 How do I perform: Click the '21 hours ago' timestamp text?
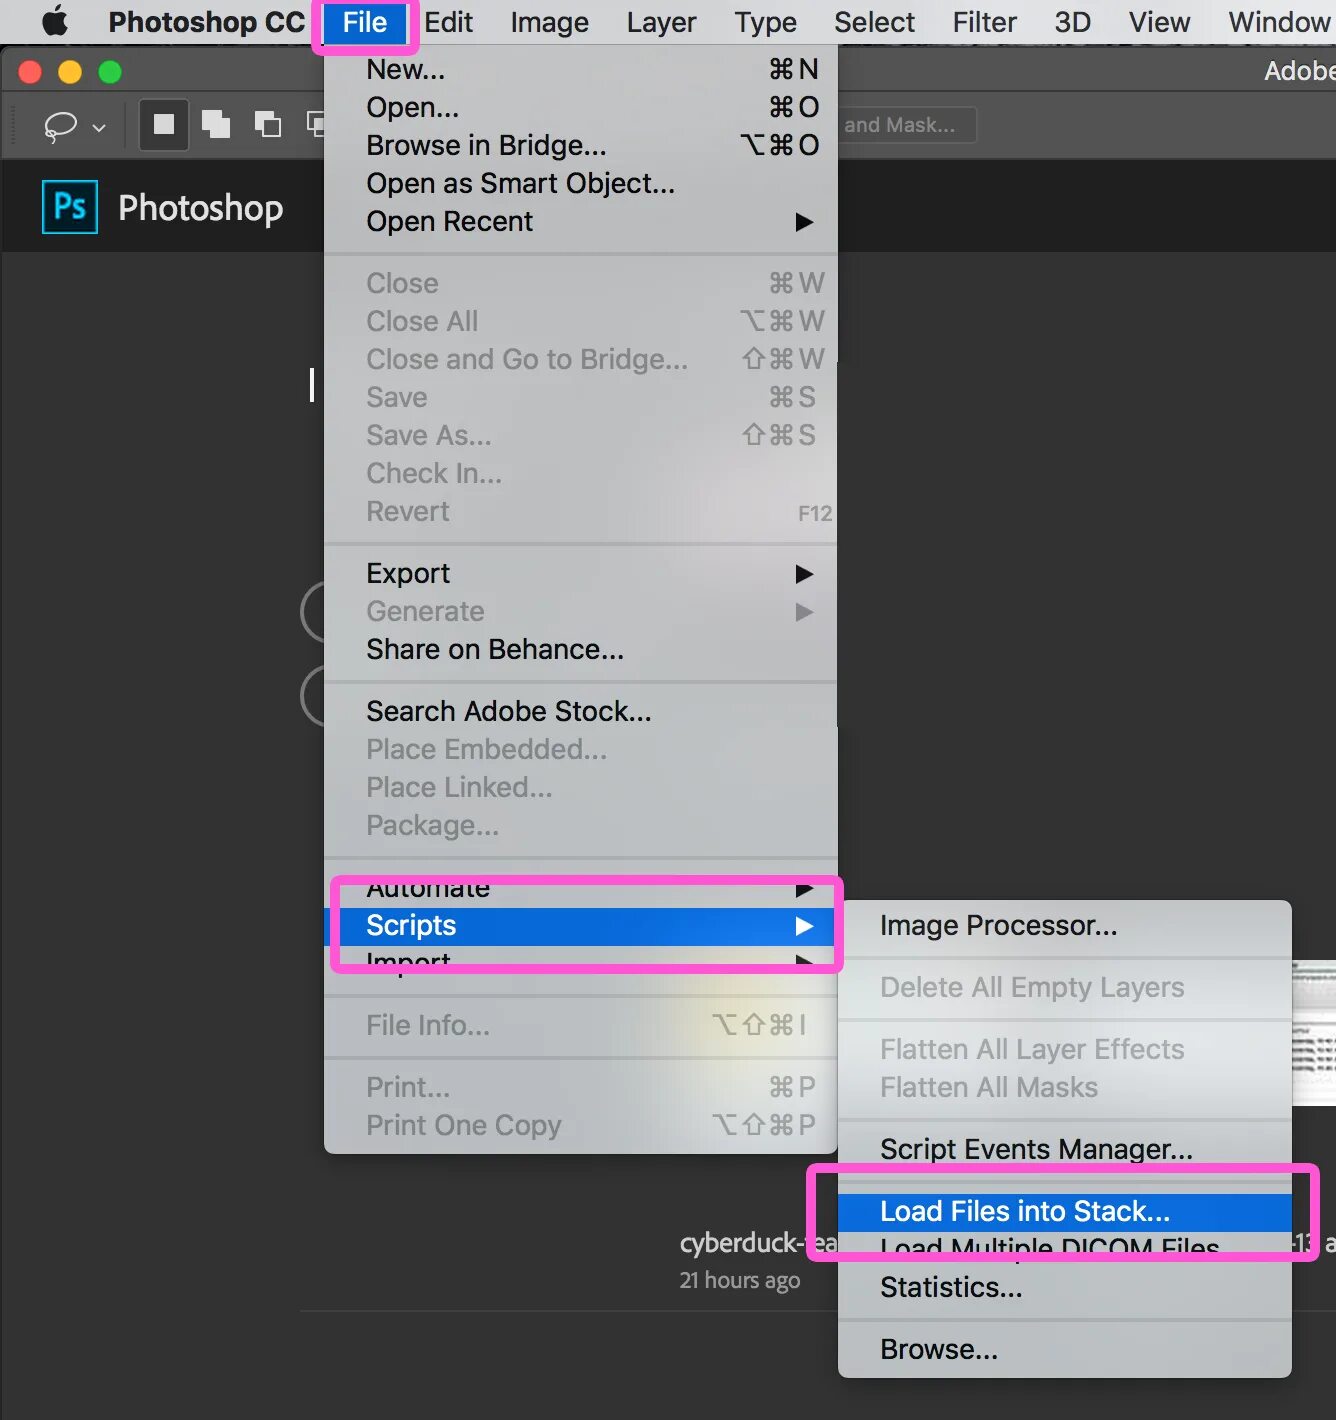click(x=740, y=1280)
